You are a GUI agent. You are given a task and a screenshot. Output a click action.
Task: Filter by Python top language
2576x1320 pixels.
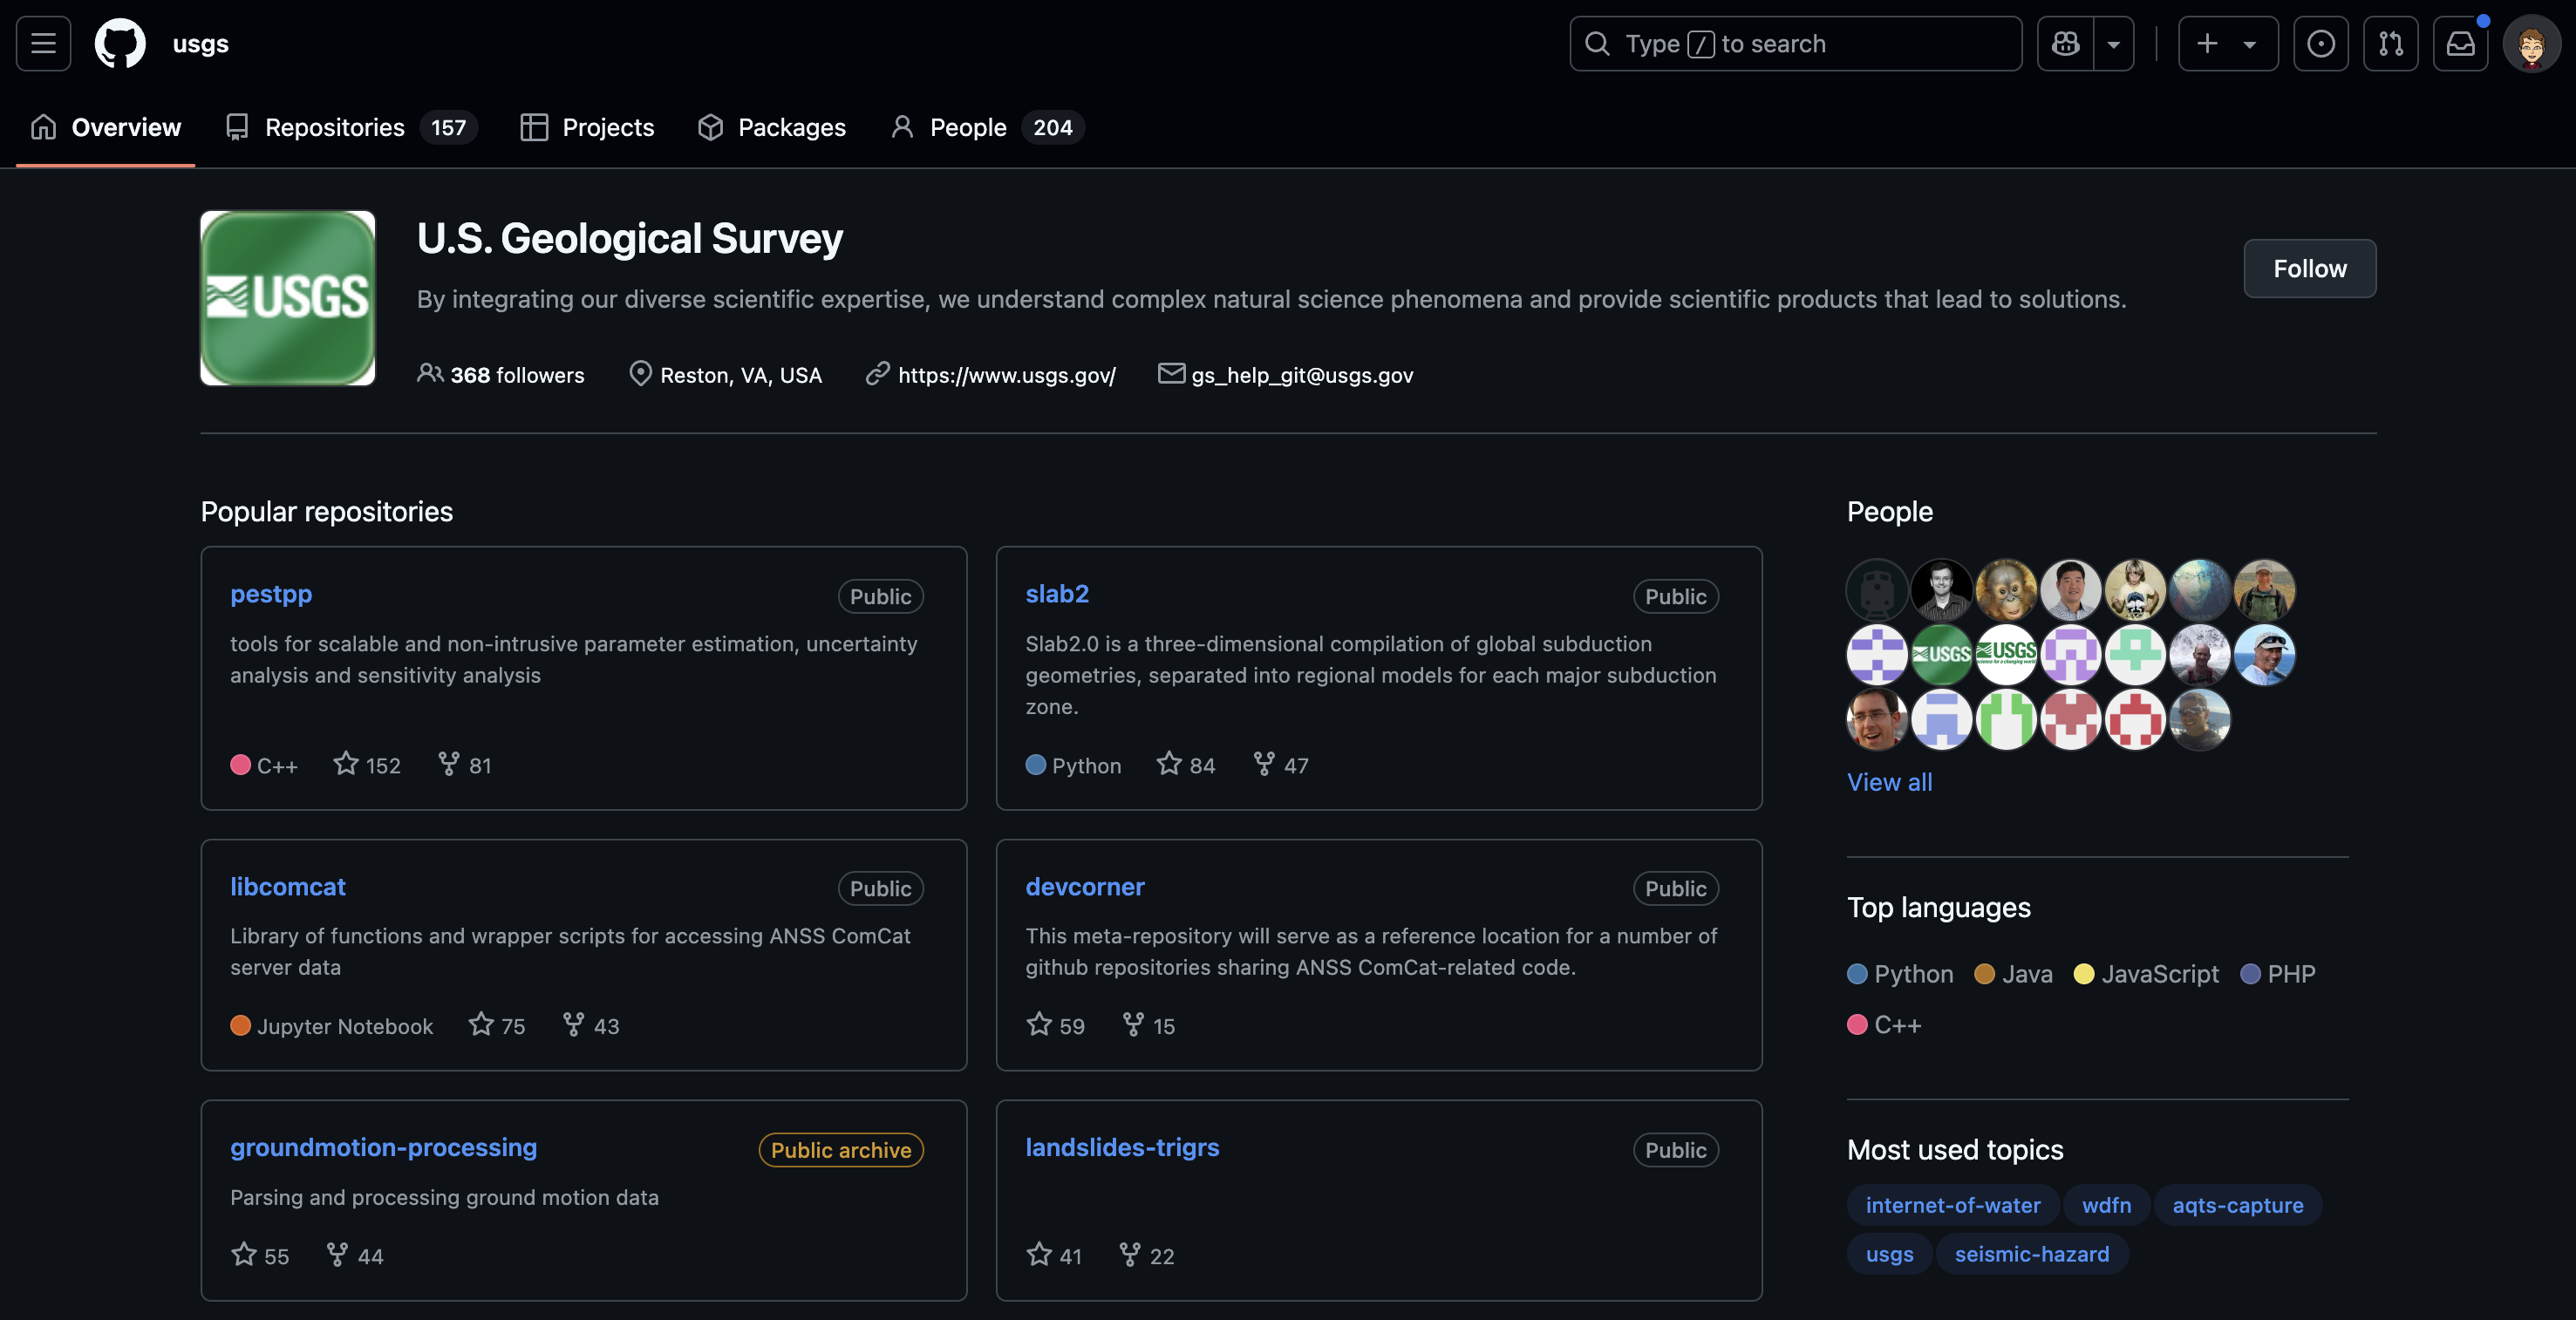tap(1900, 973)
